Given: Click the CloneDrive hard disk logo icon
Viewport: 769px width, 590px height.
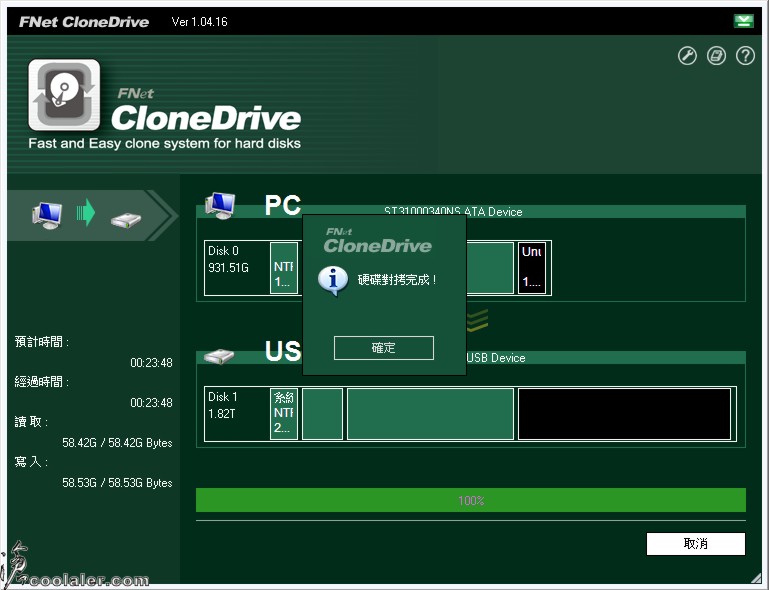Looking at the screenshot, I should tap(64, 95).
